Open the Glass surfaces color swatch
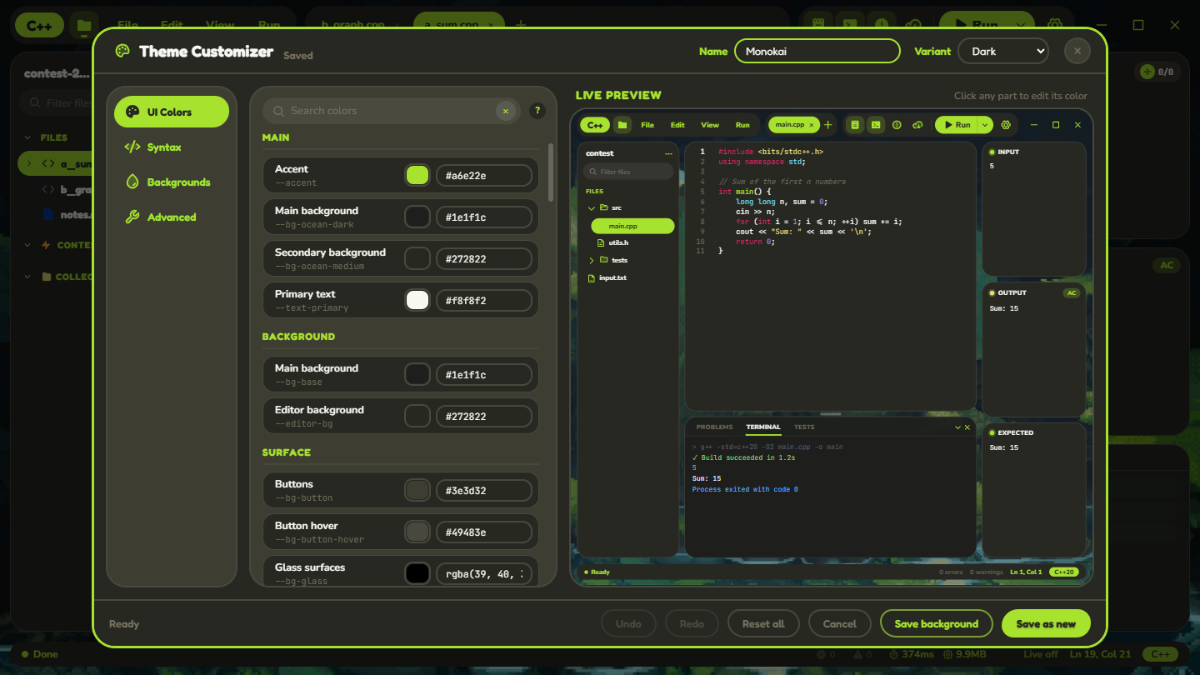The width and height of the screenshot is (1200, 675). click(x=417, y=573)
